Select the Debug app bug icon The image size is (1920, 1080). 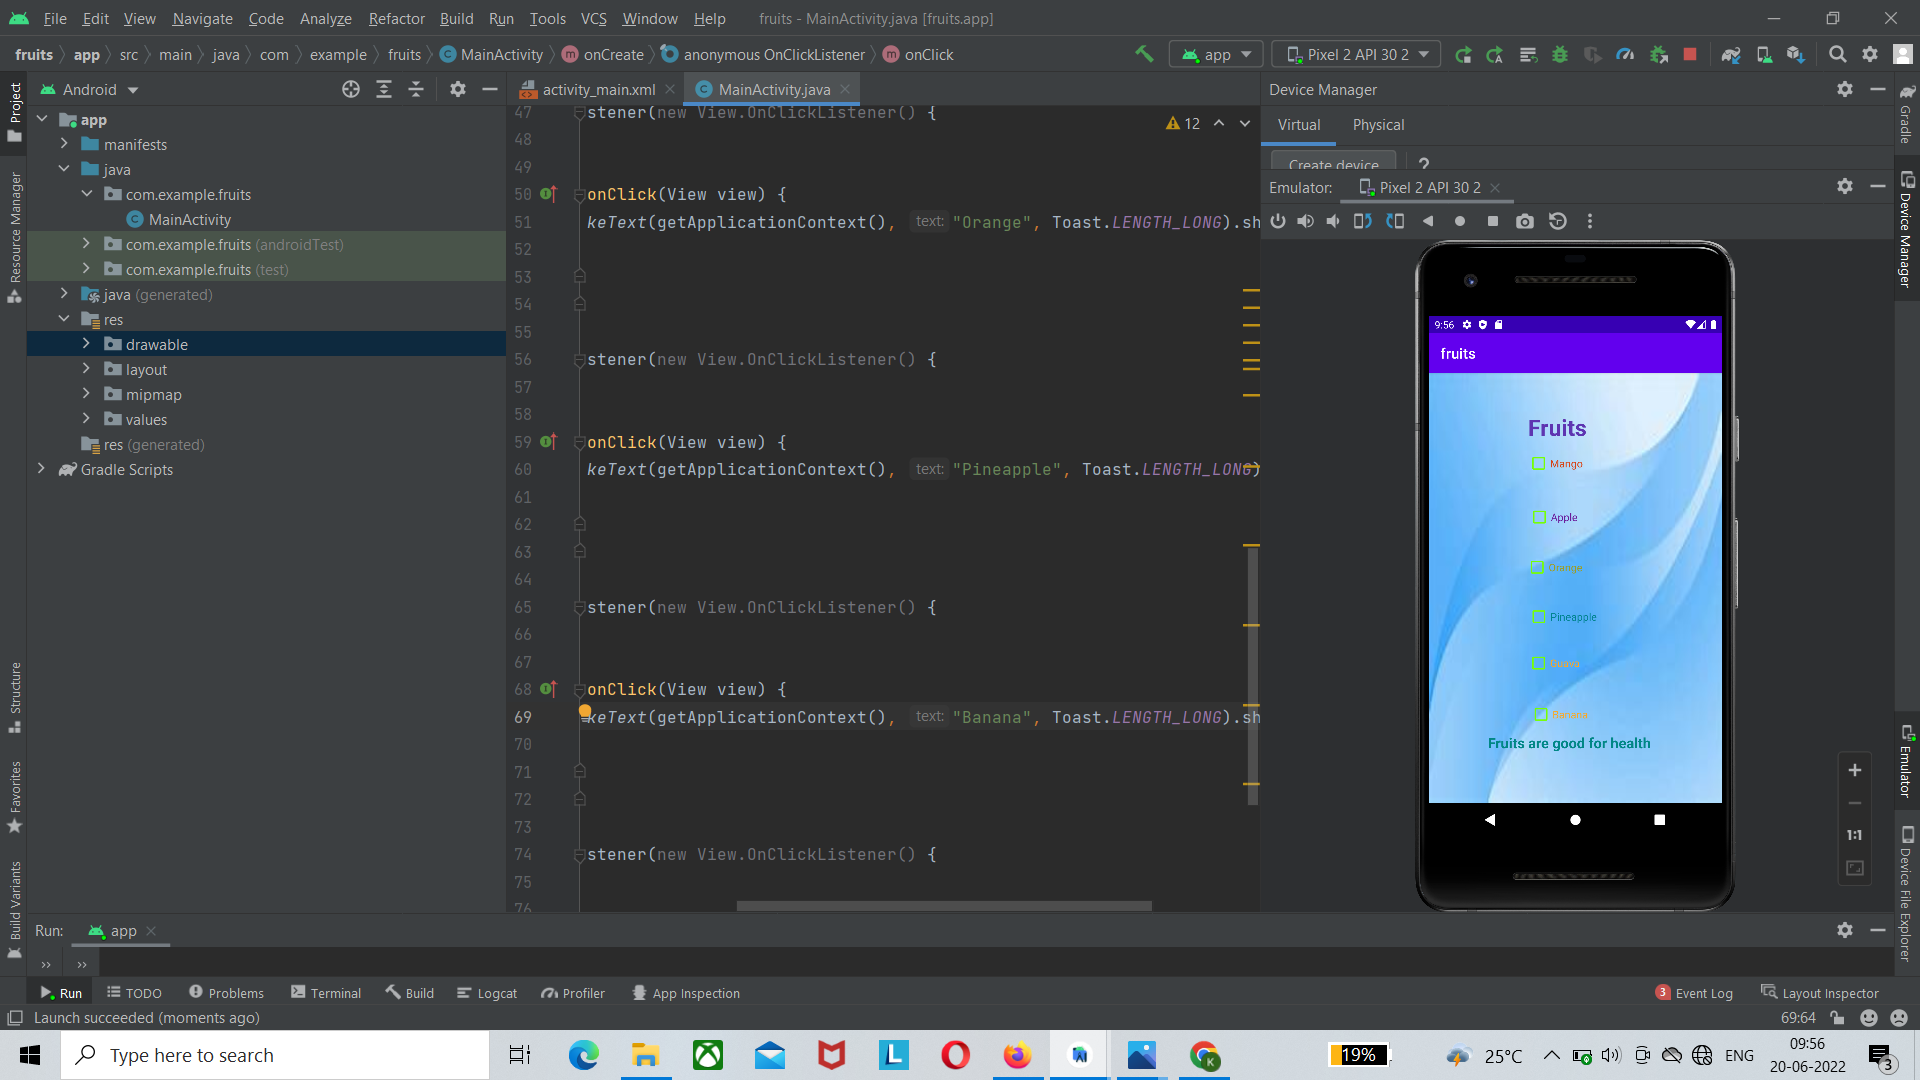(1560, 54)
